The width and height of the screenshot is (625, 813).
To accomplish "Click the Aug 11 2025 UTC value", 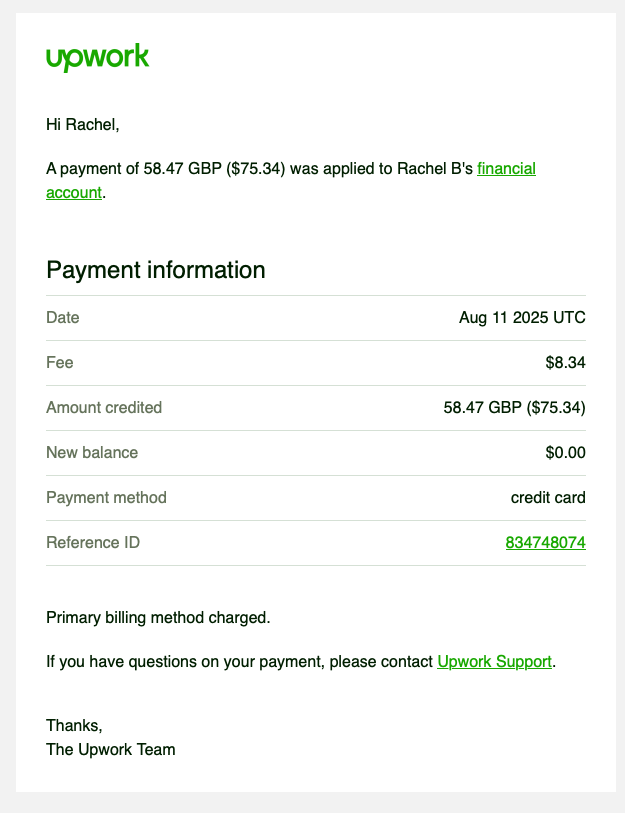I will (x=522, y=318).
